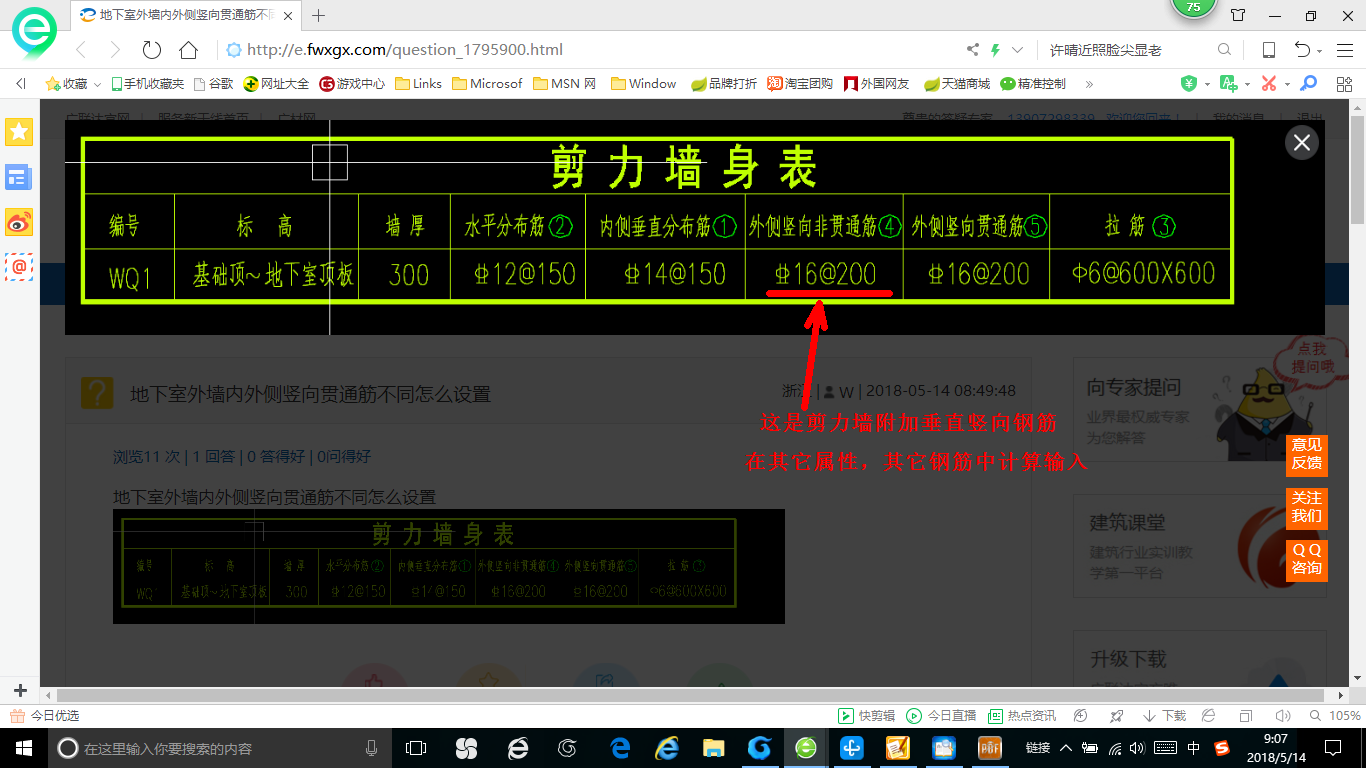Click the Windows taskbar search box

tap(220, 748)
